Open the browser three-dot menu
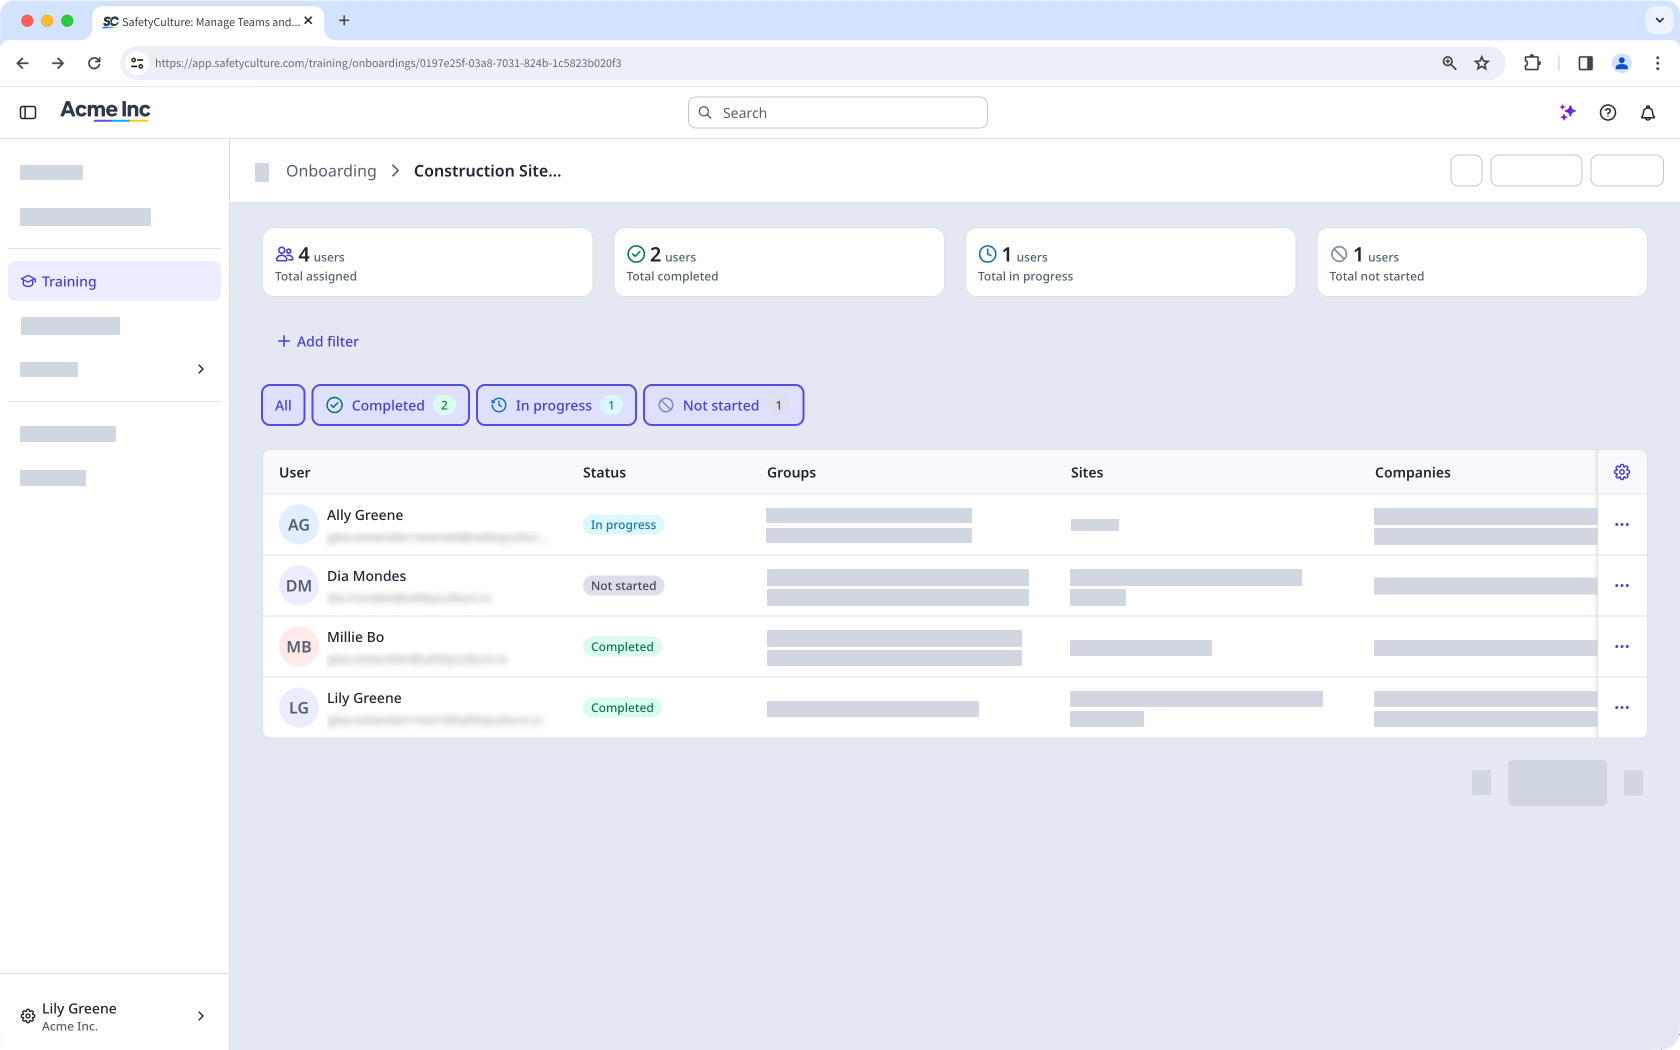Viewport: 1680px width, 1050px height. [x=1657, y=63]
